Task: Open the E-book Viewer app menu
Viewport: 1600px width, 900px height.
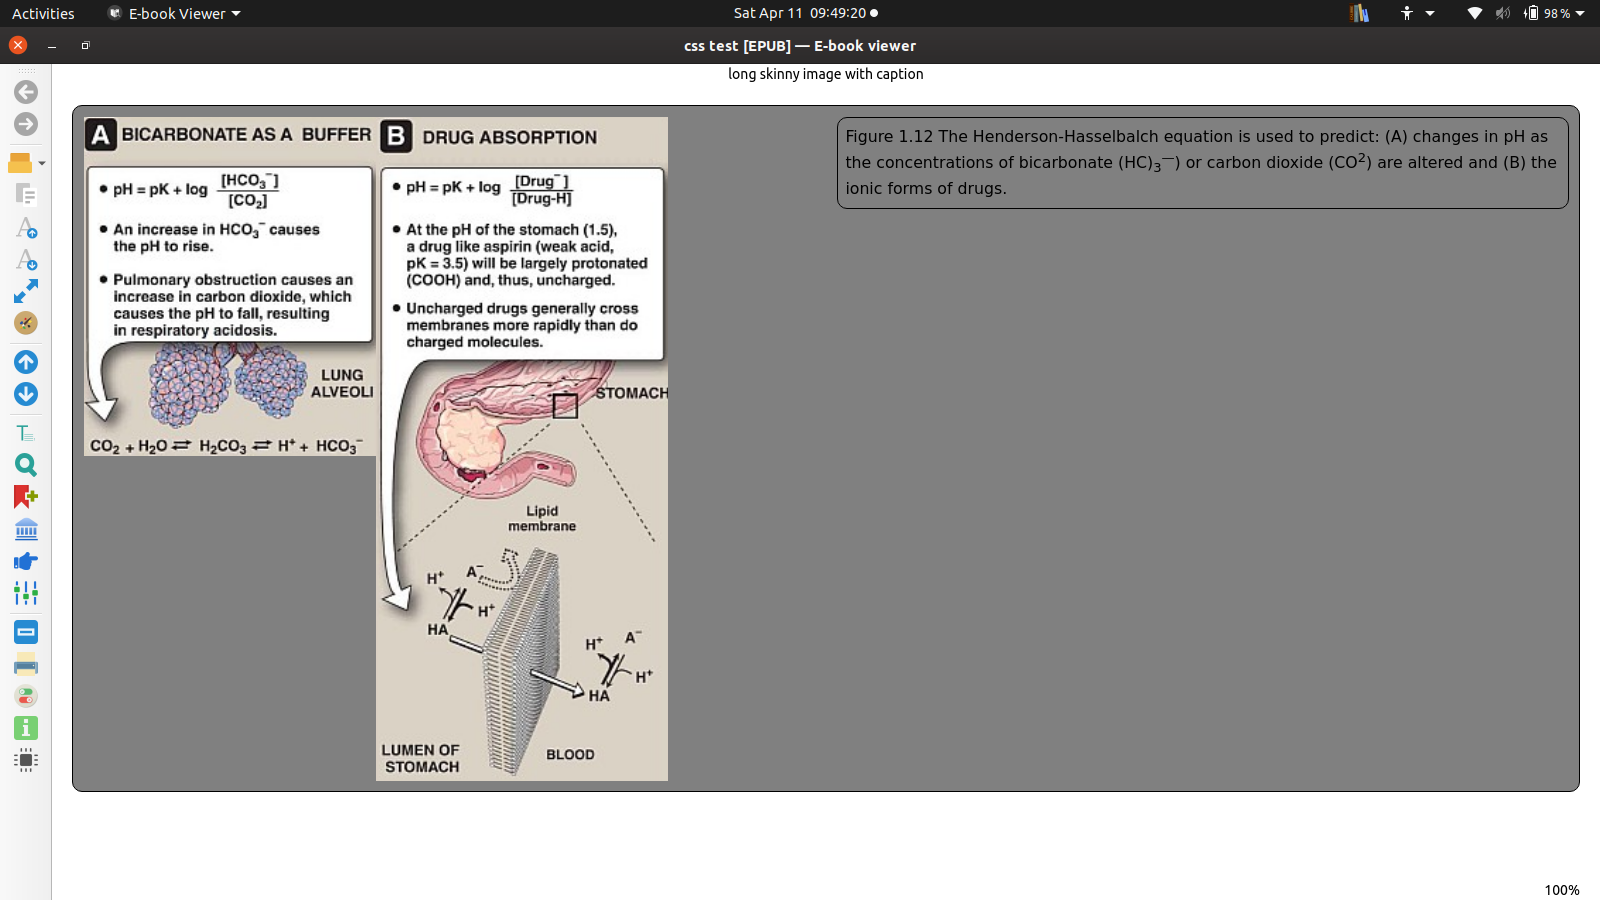Action: (x=174, y=13)
